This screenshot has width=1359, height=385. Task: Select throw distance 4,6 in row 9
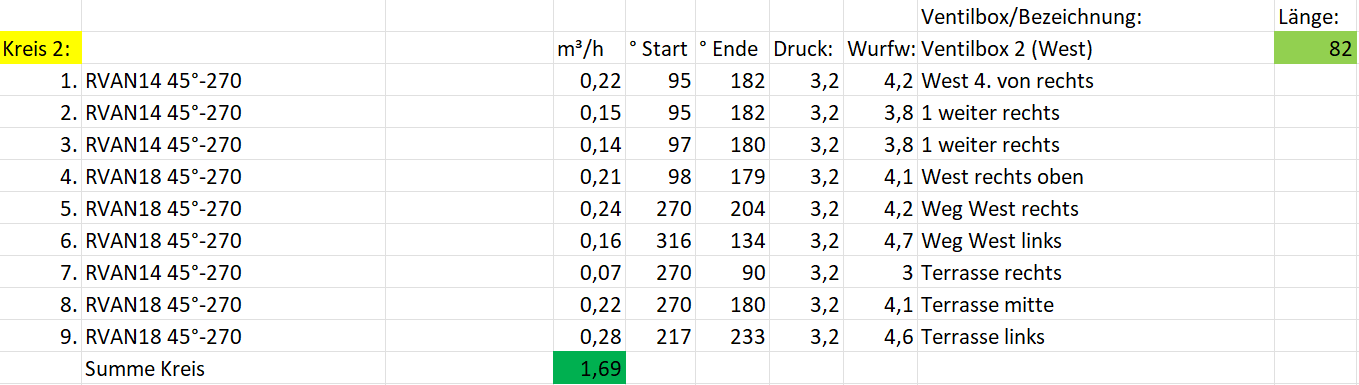880,336
